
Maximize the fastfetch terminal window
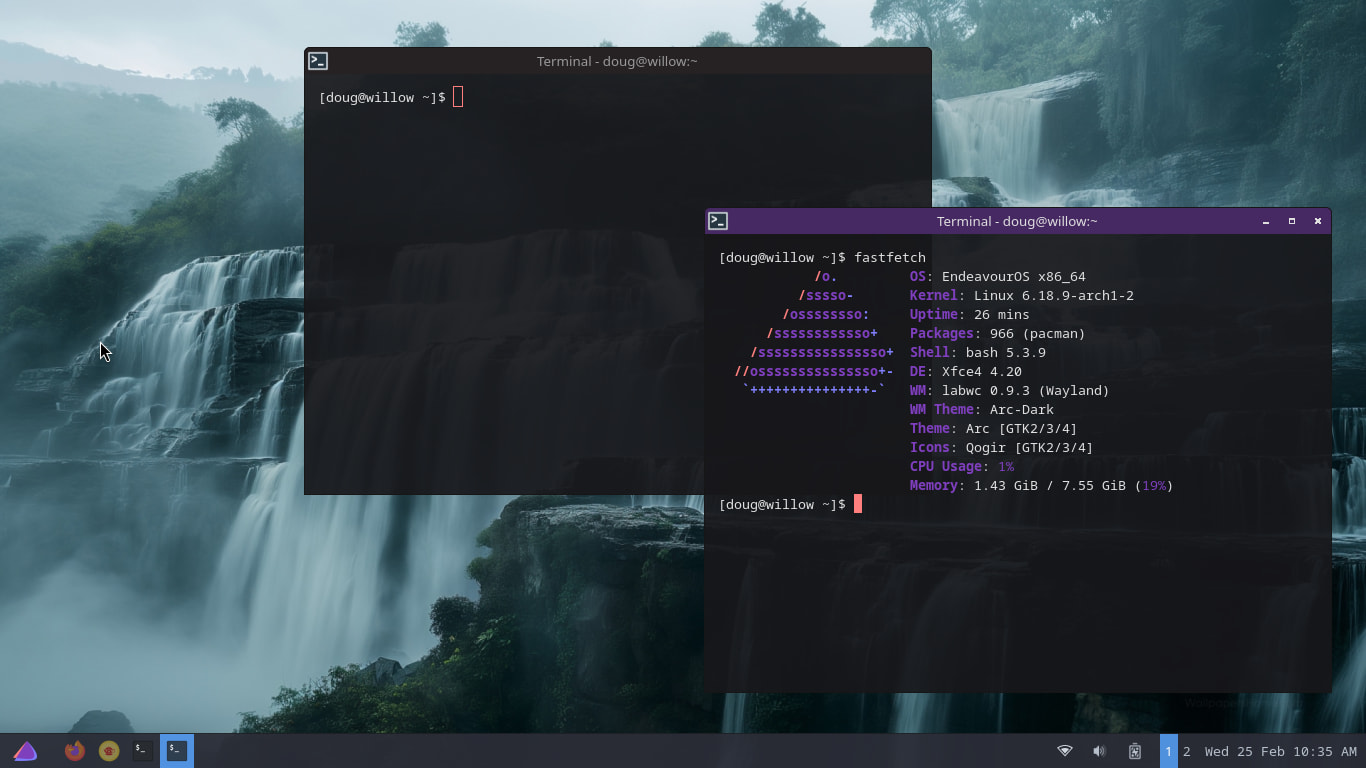click(1292, 221)
